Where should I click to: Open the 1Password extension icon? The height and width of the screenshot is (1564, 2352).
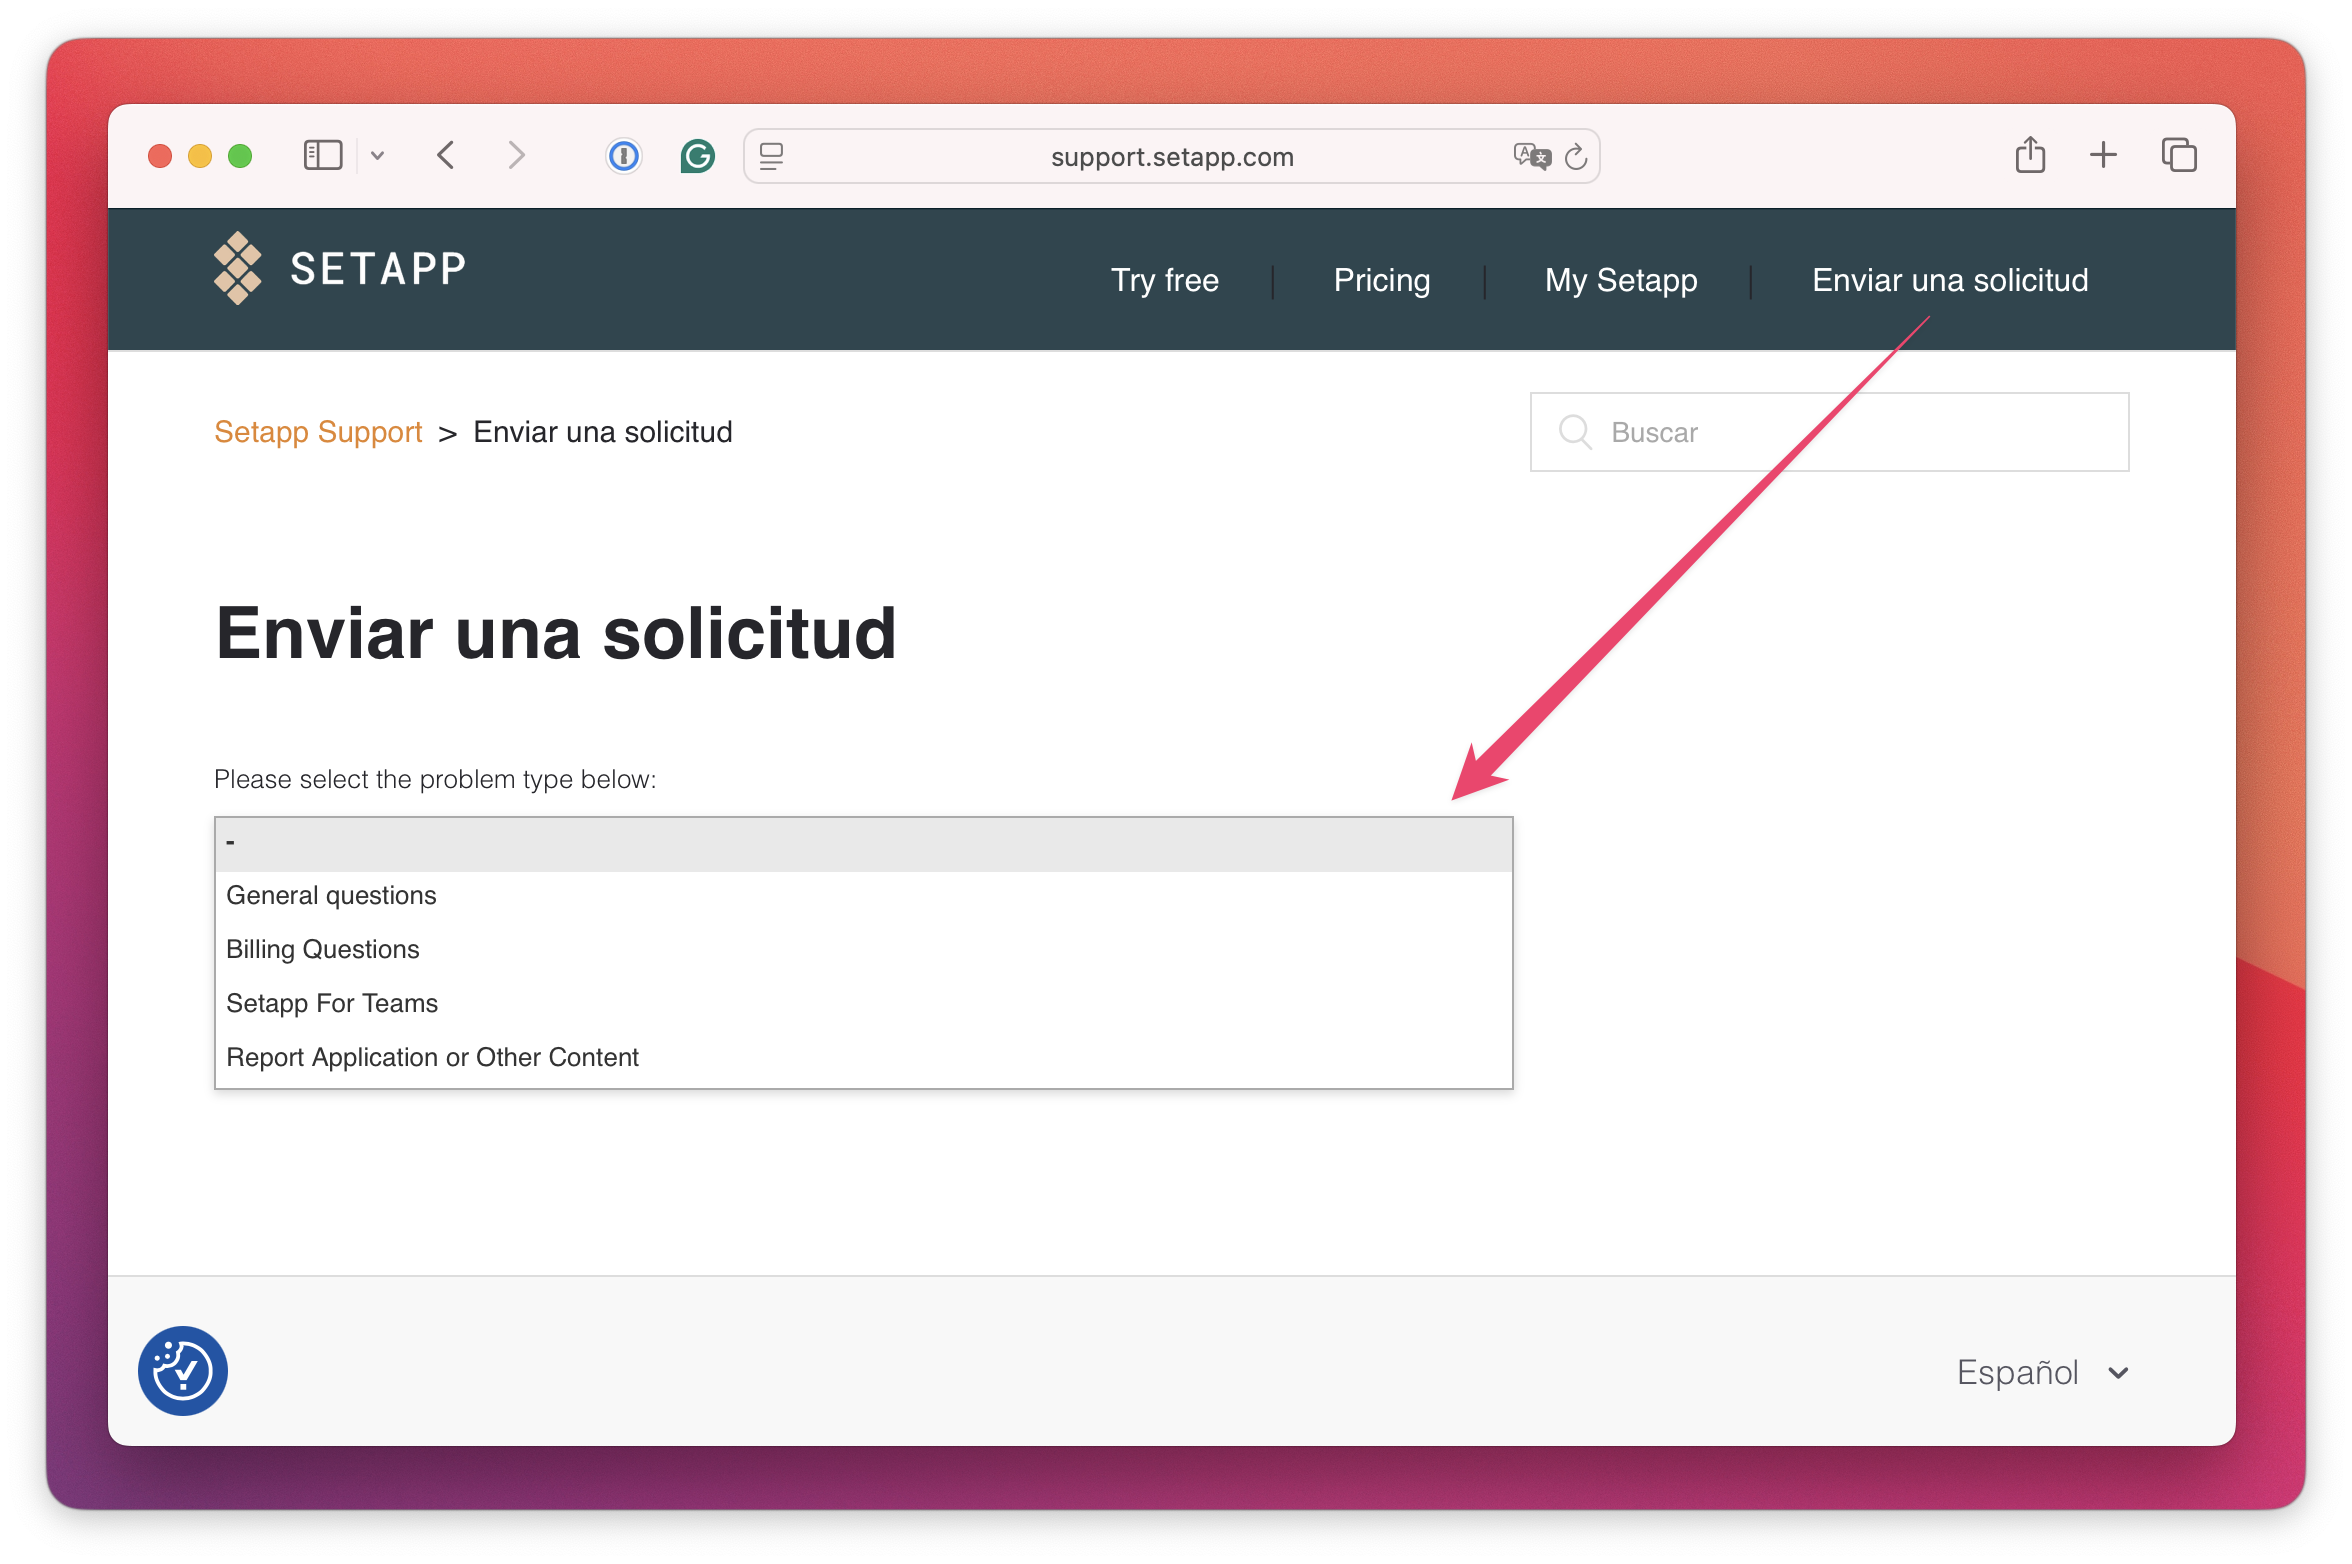pos(624,155)
